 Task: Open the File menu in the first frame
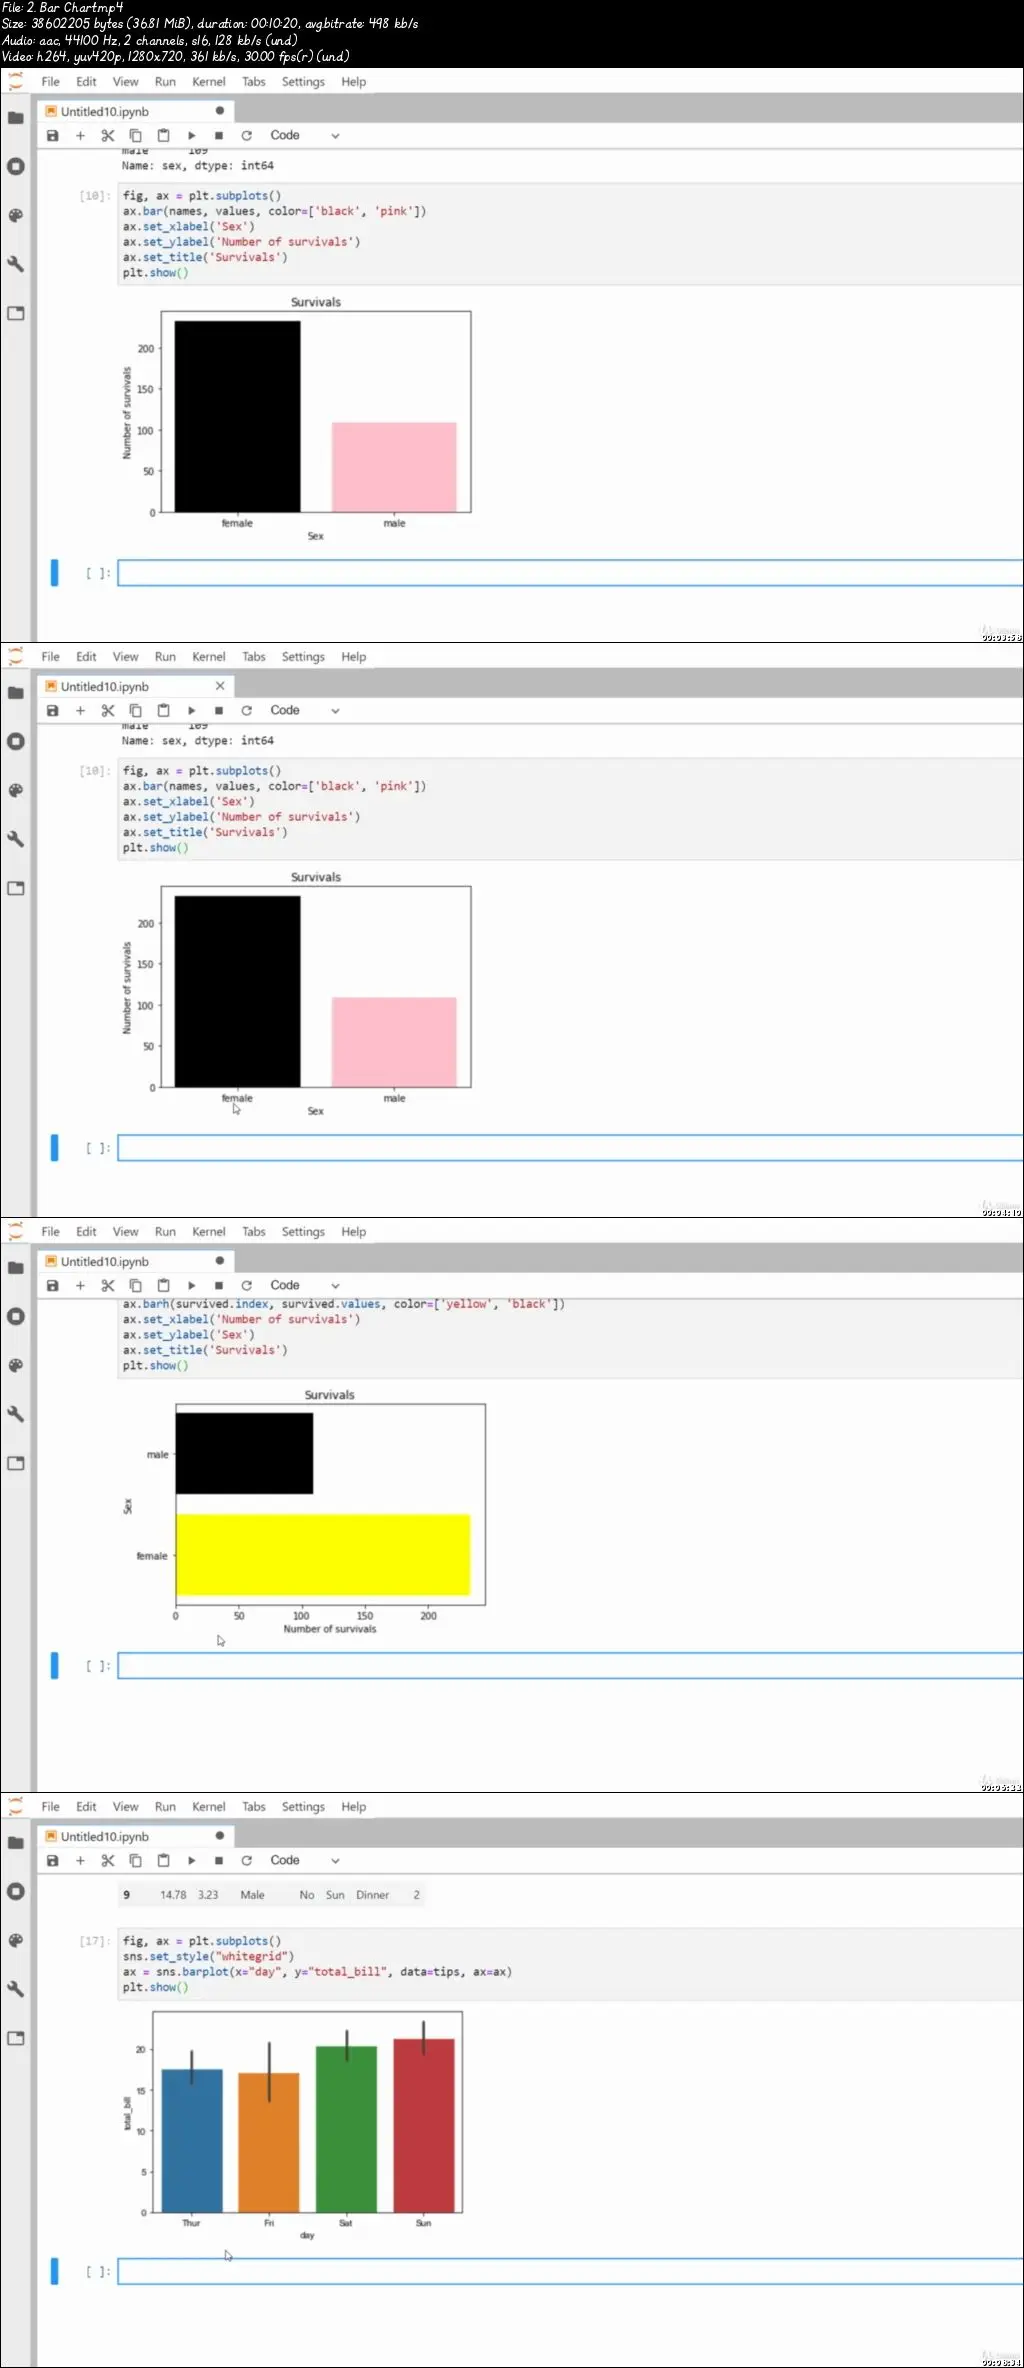(51, 82)
